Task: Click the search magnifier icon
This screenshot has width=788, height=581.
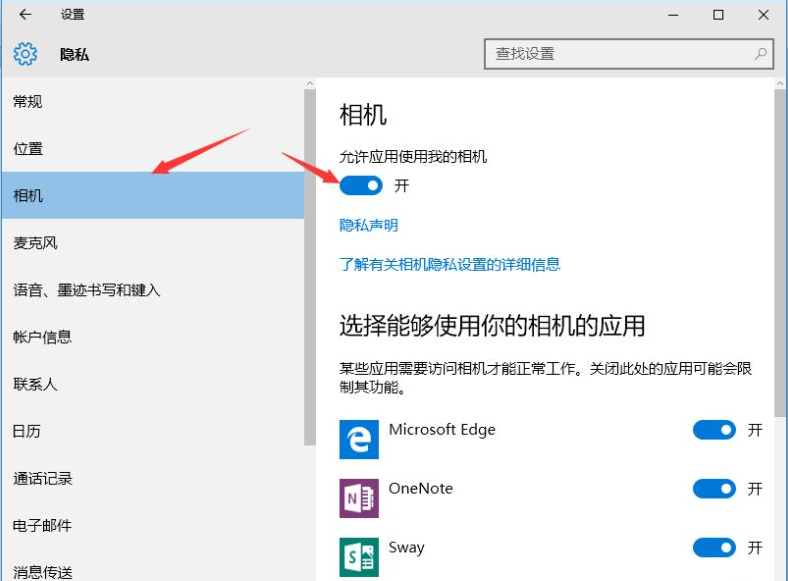Action: pos(760,54)
